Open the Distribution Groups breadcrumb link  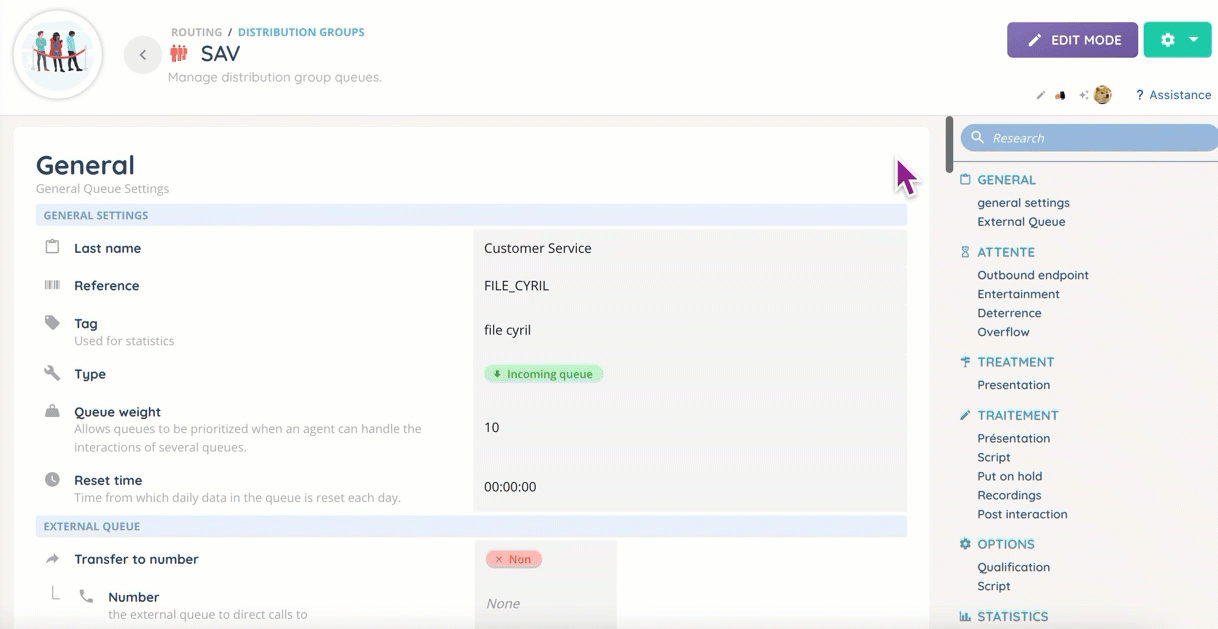pyautogui.click(x=301, y=32)
